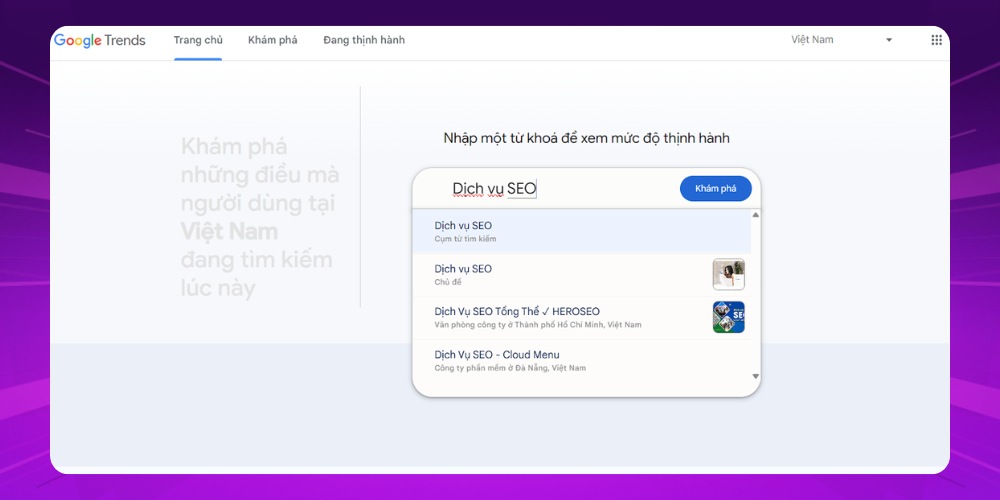Click into the Dịch vụ SEO search field
Viewport: 1000px width, 500px height.
click(548, 189)
